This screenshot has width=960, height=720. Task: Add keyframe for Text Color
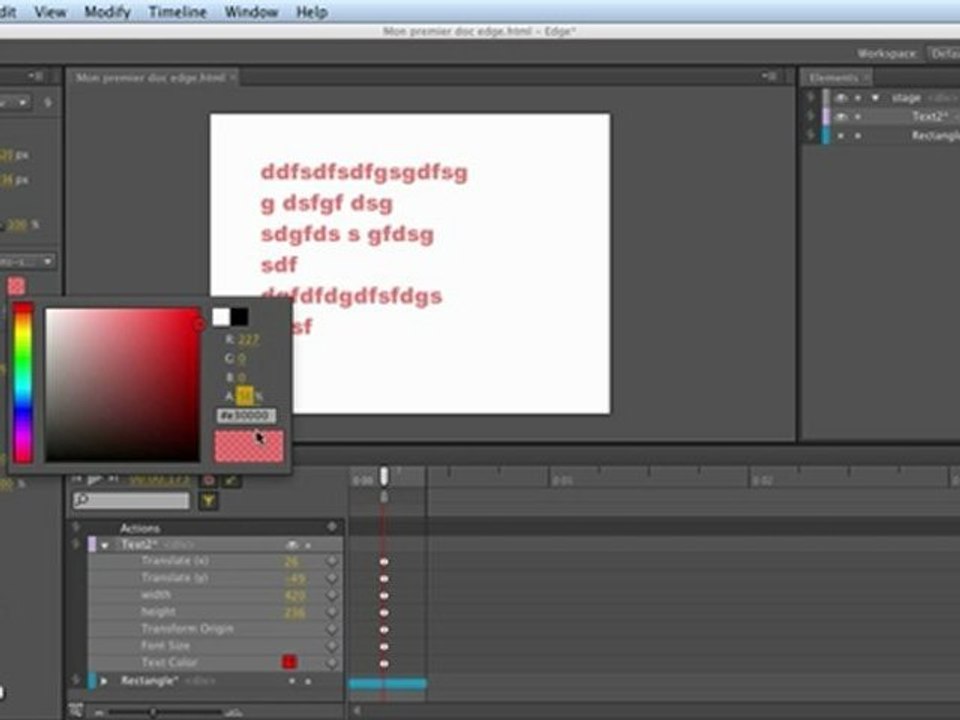[x=332, y=662]
